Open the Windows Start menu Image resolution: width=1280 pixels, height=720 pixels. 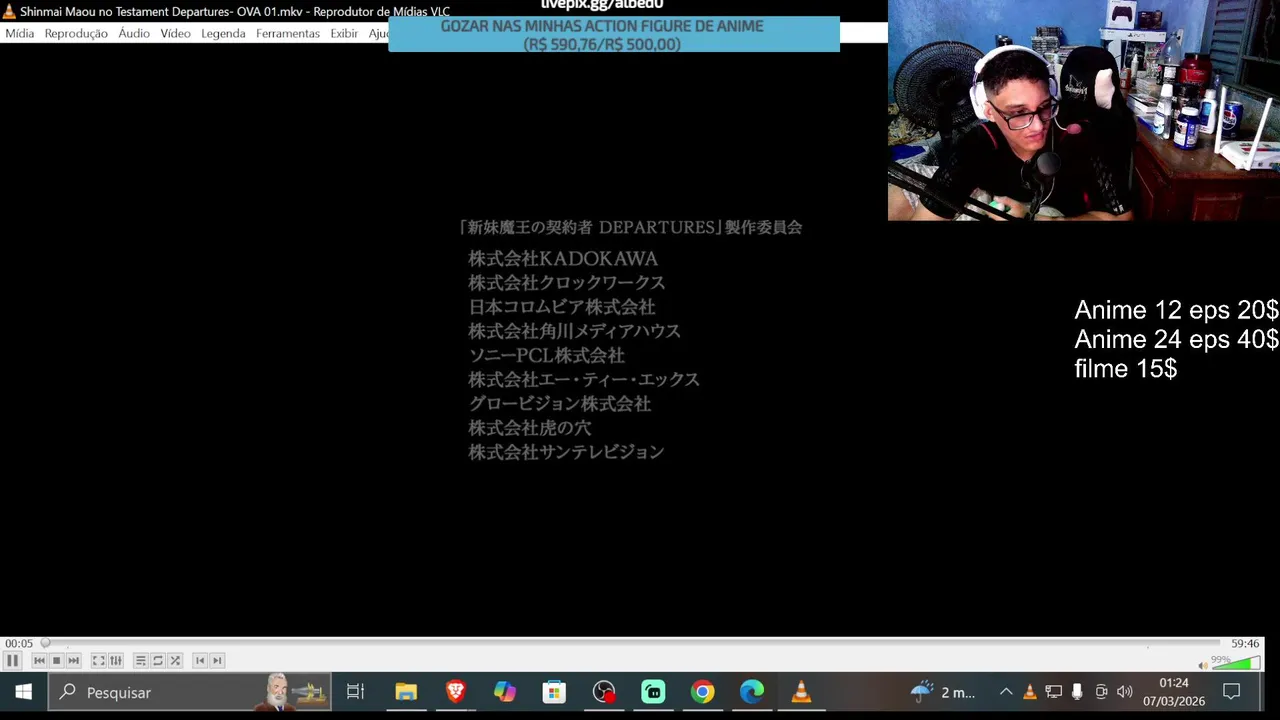pyautogui.click(x=23, y=692)
